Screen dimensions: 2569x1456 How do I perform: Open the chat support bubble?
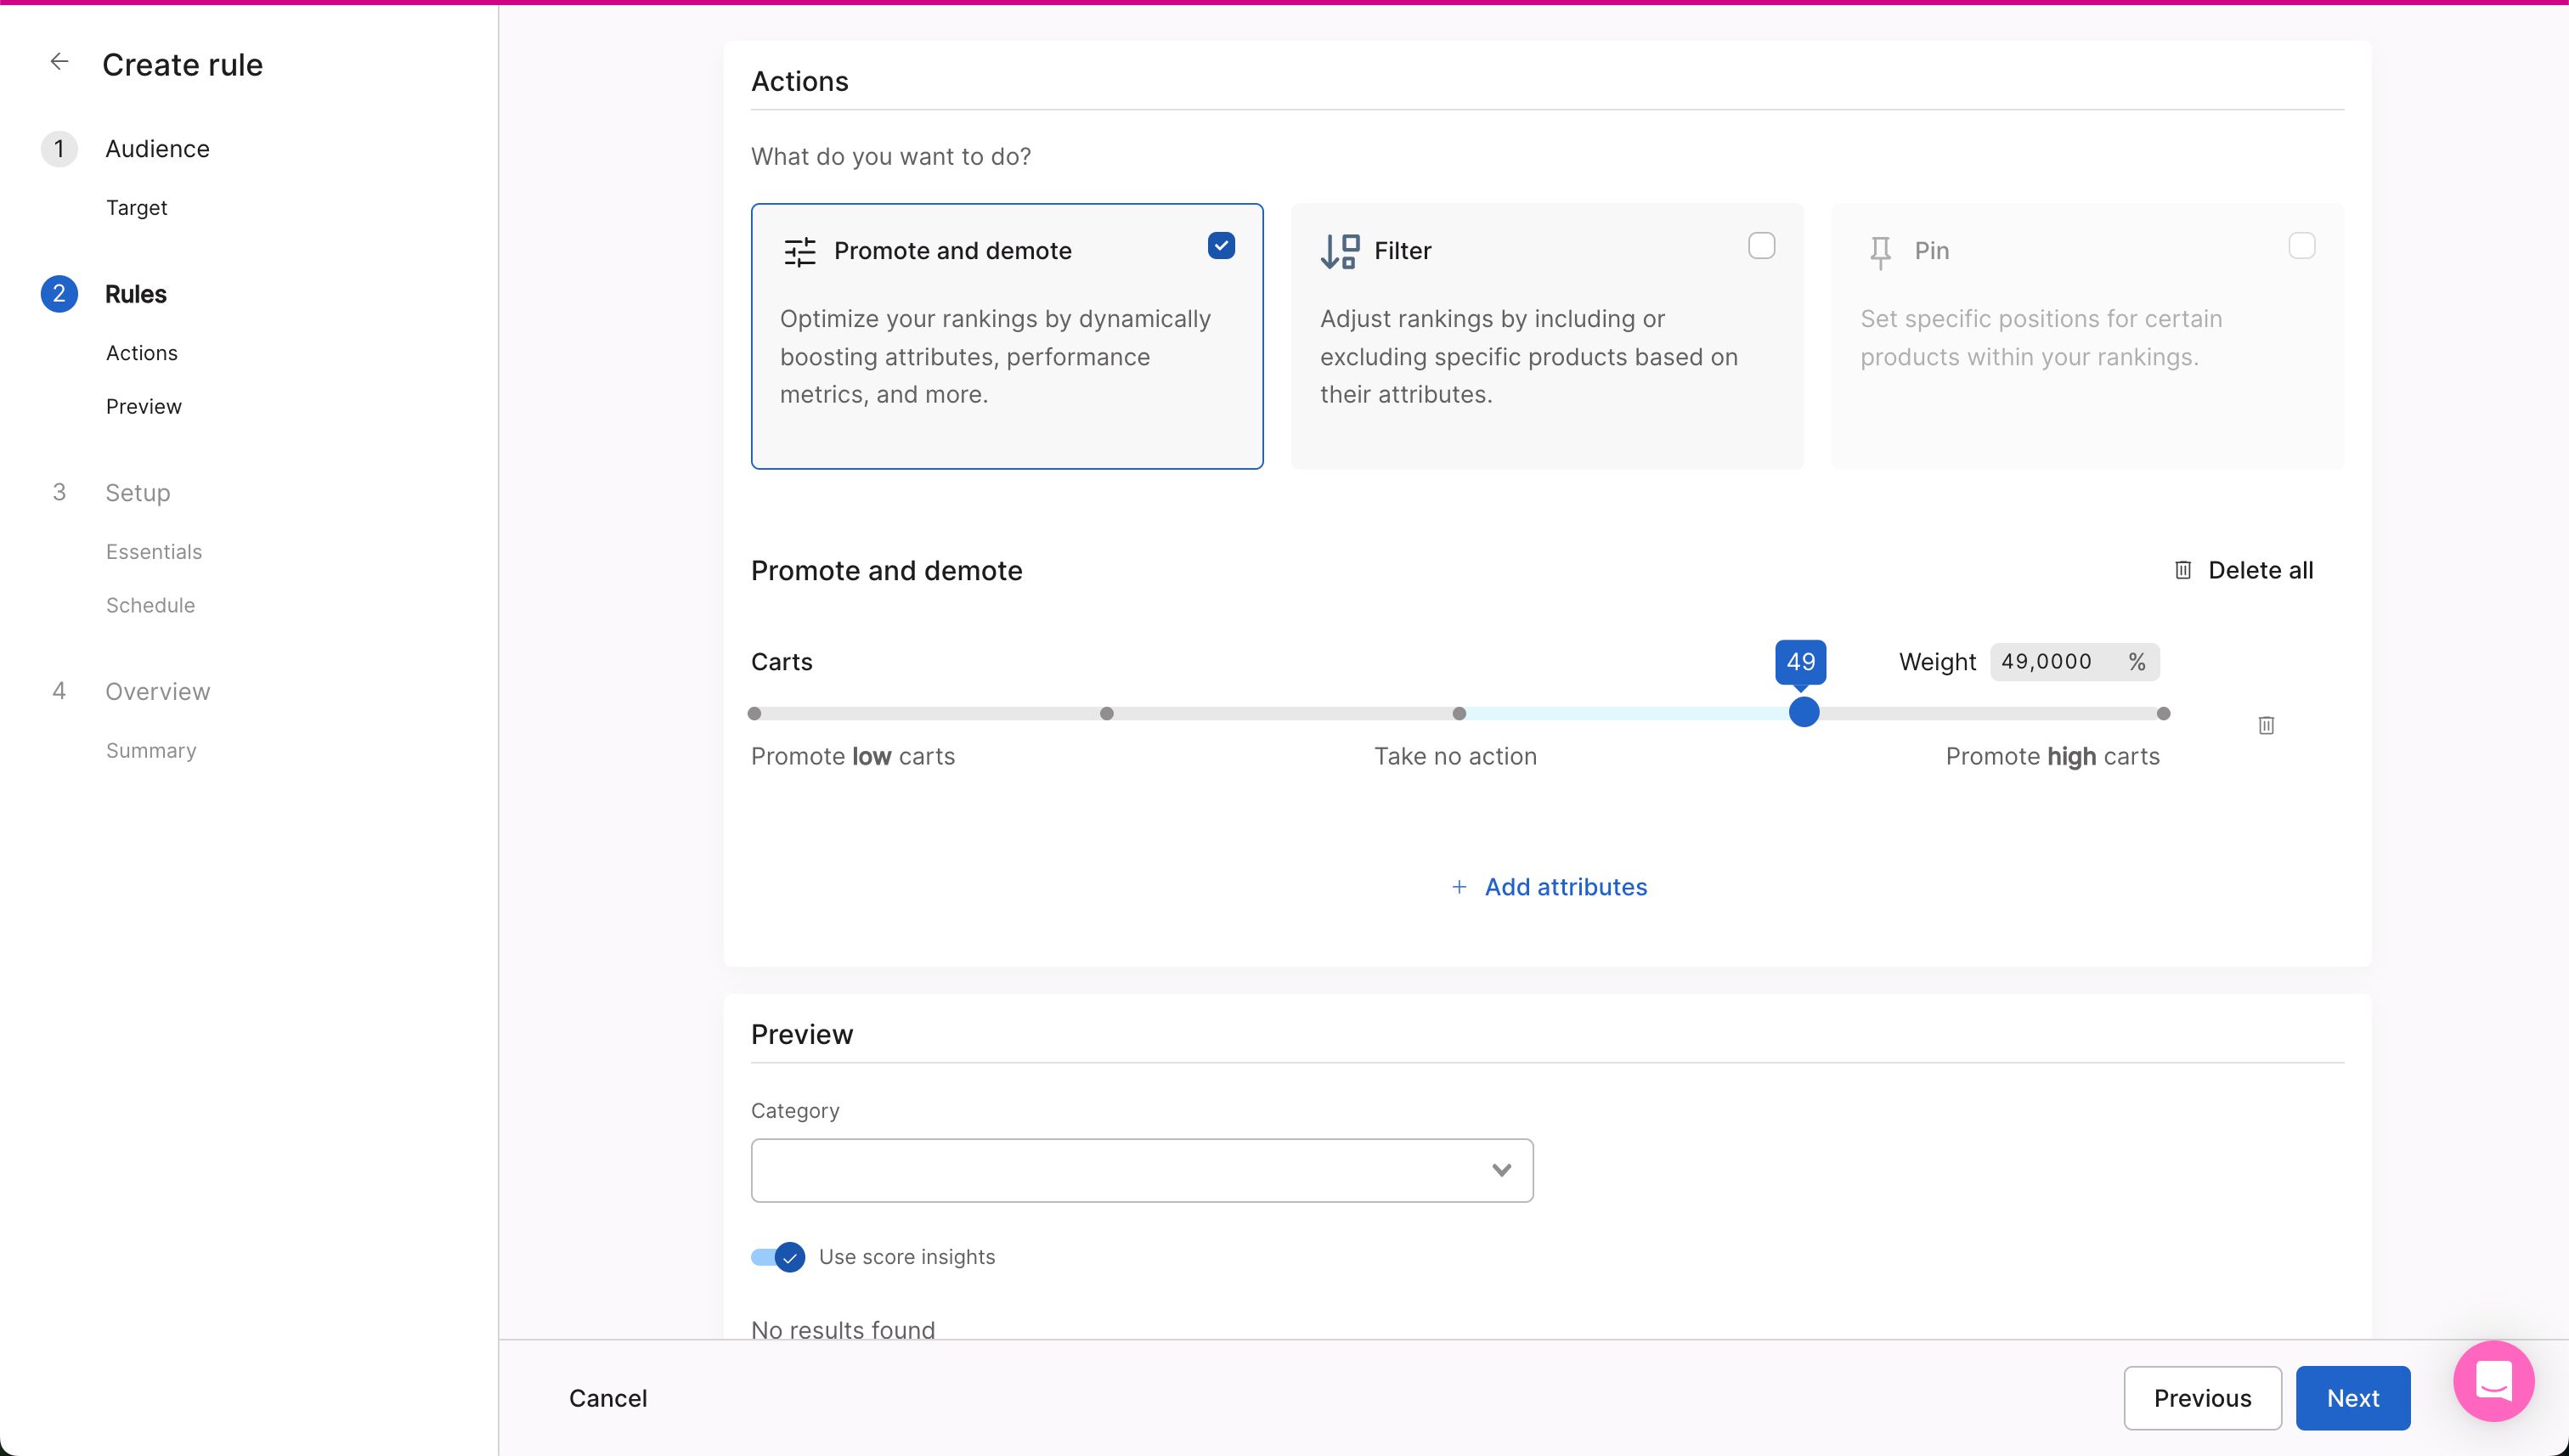pyautogui.click(x=2493, y=1381)
